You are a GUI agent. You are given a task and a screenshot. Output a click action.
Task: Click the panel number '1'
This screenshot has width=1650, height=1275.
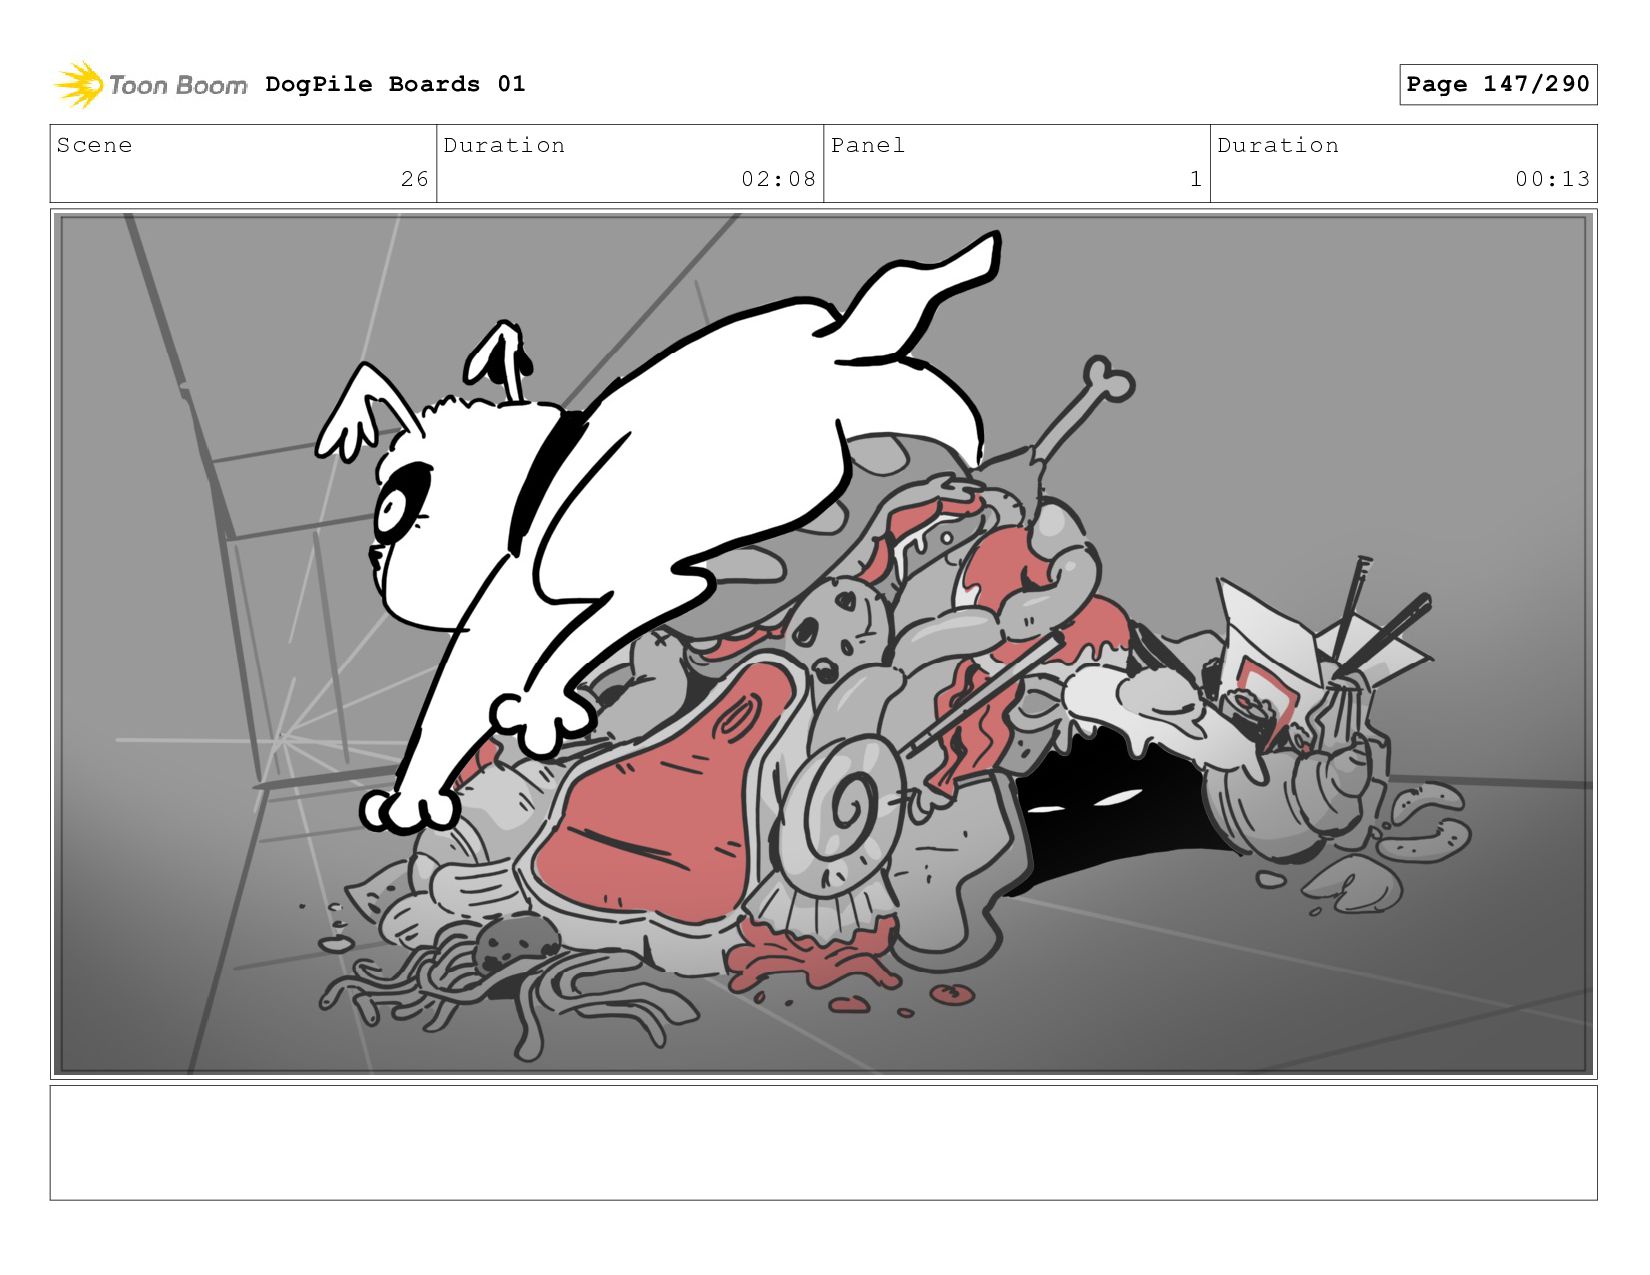[1196, 179]
